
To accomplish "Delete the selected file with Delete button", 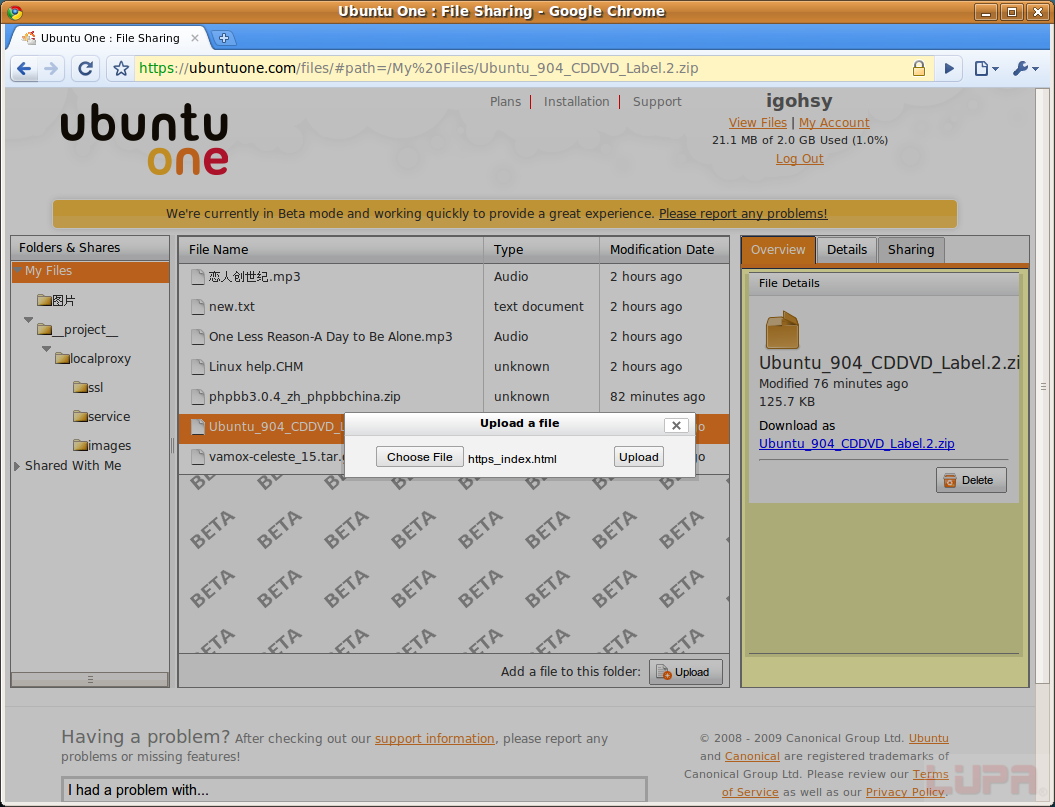I will (x=971, y=480).
